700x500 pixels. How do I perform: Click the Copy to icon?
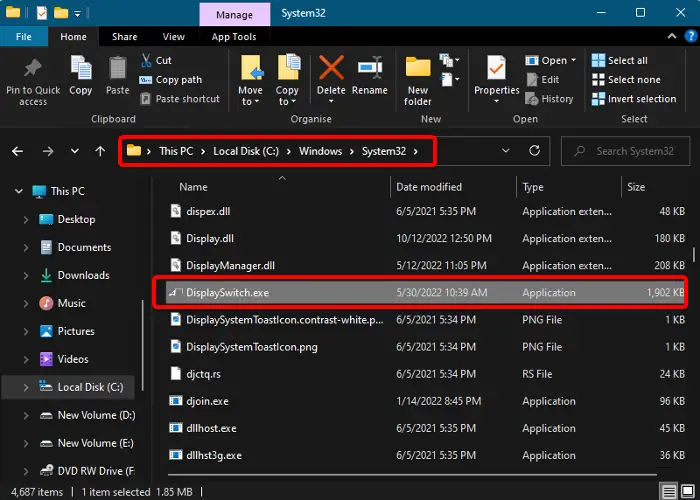pyautogui.click(x=288, y=67)
